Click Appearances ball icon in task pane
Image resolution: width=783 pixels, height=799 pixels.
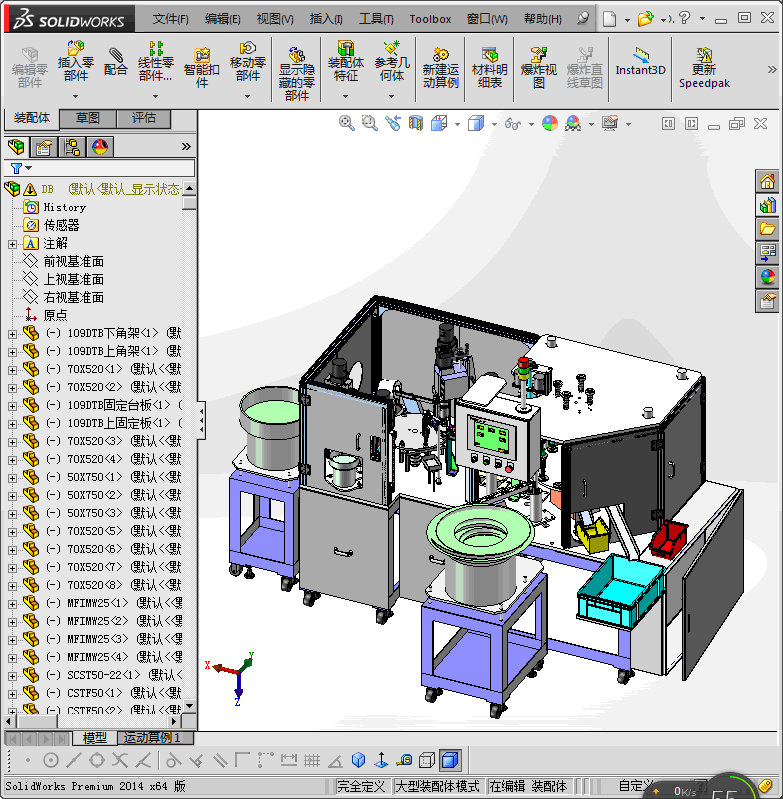767,277
